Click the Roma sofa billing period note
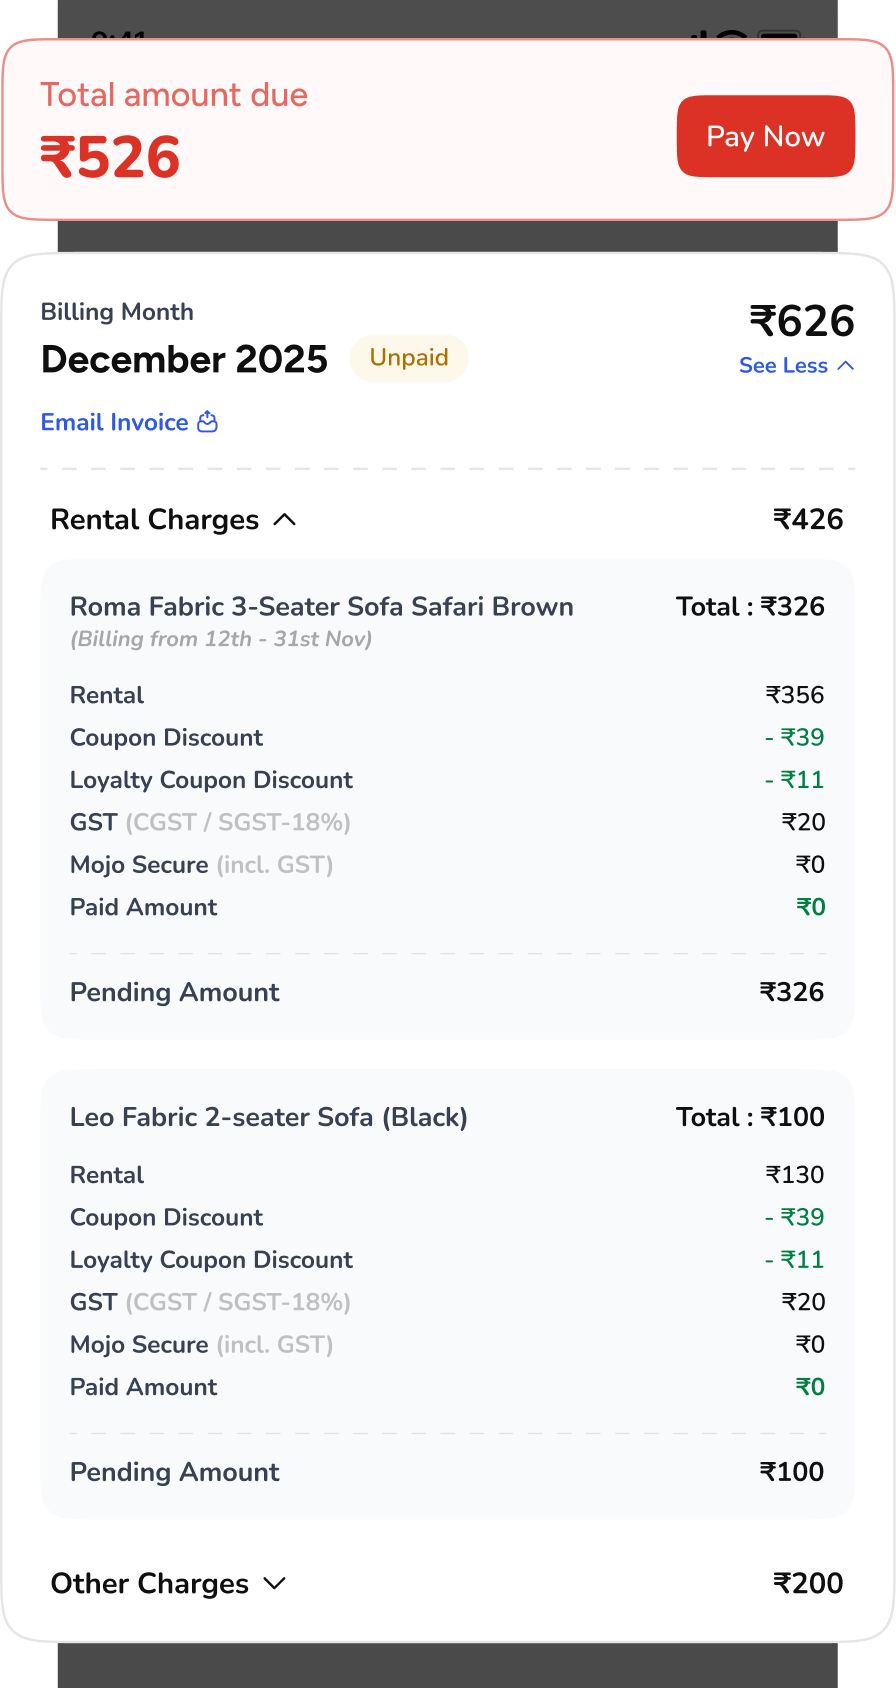The image size is (896, 1688). pyautogui.click(x=221, y=640)
